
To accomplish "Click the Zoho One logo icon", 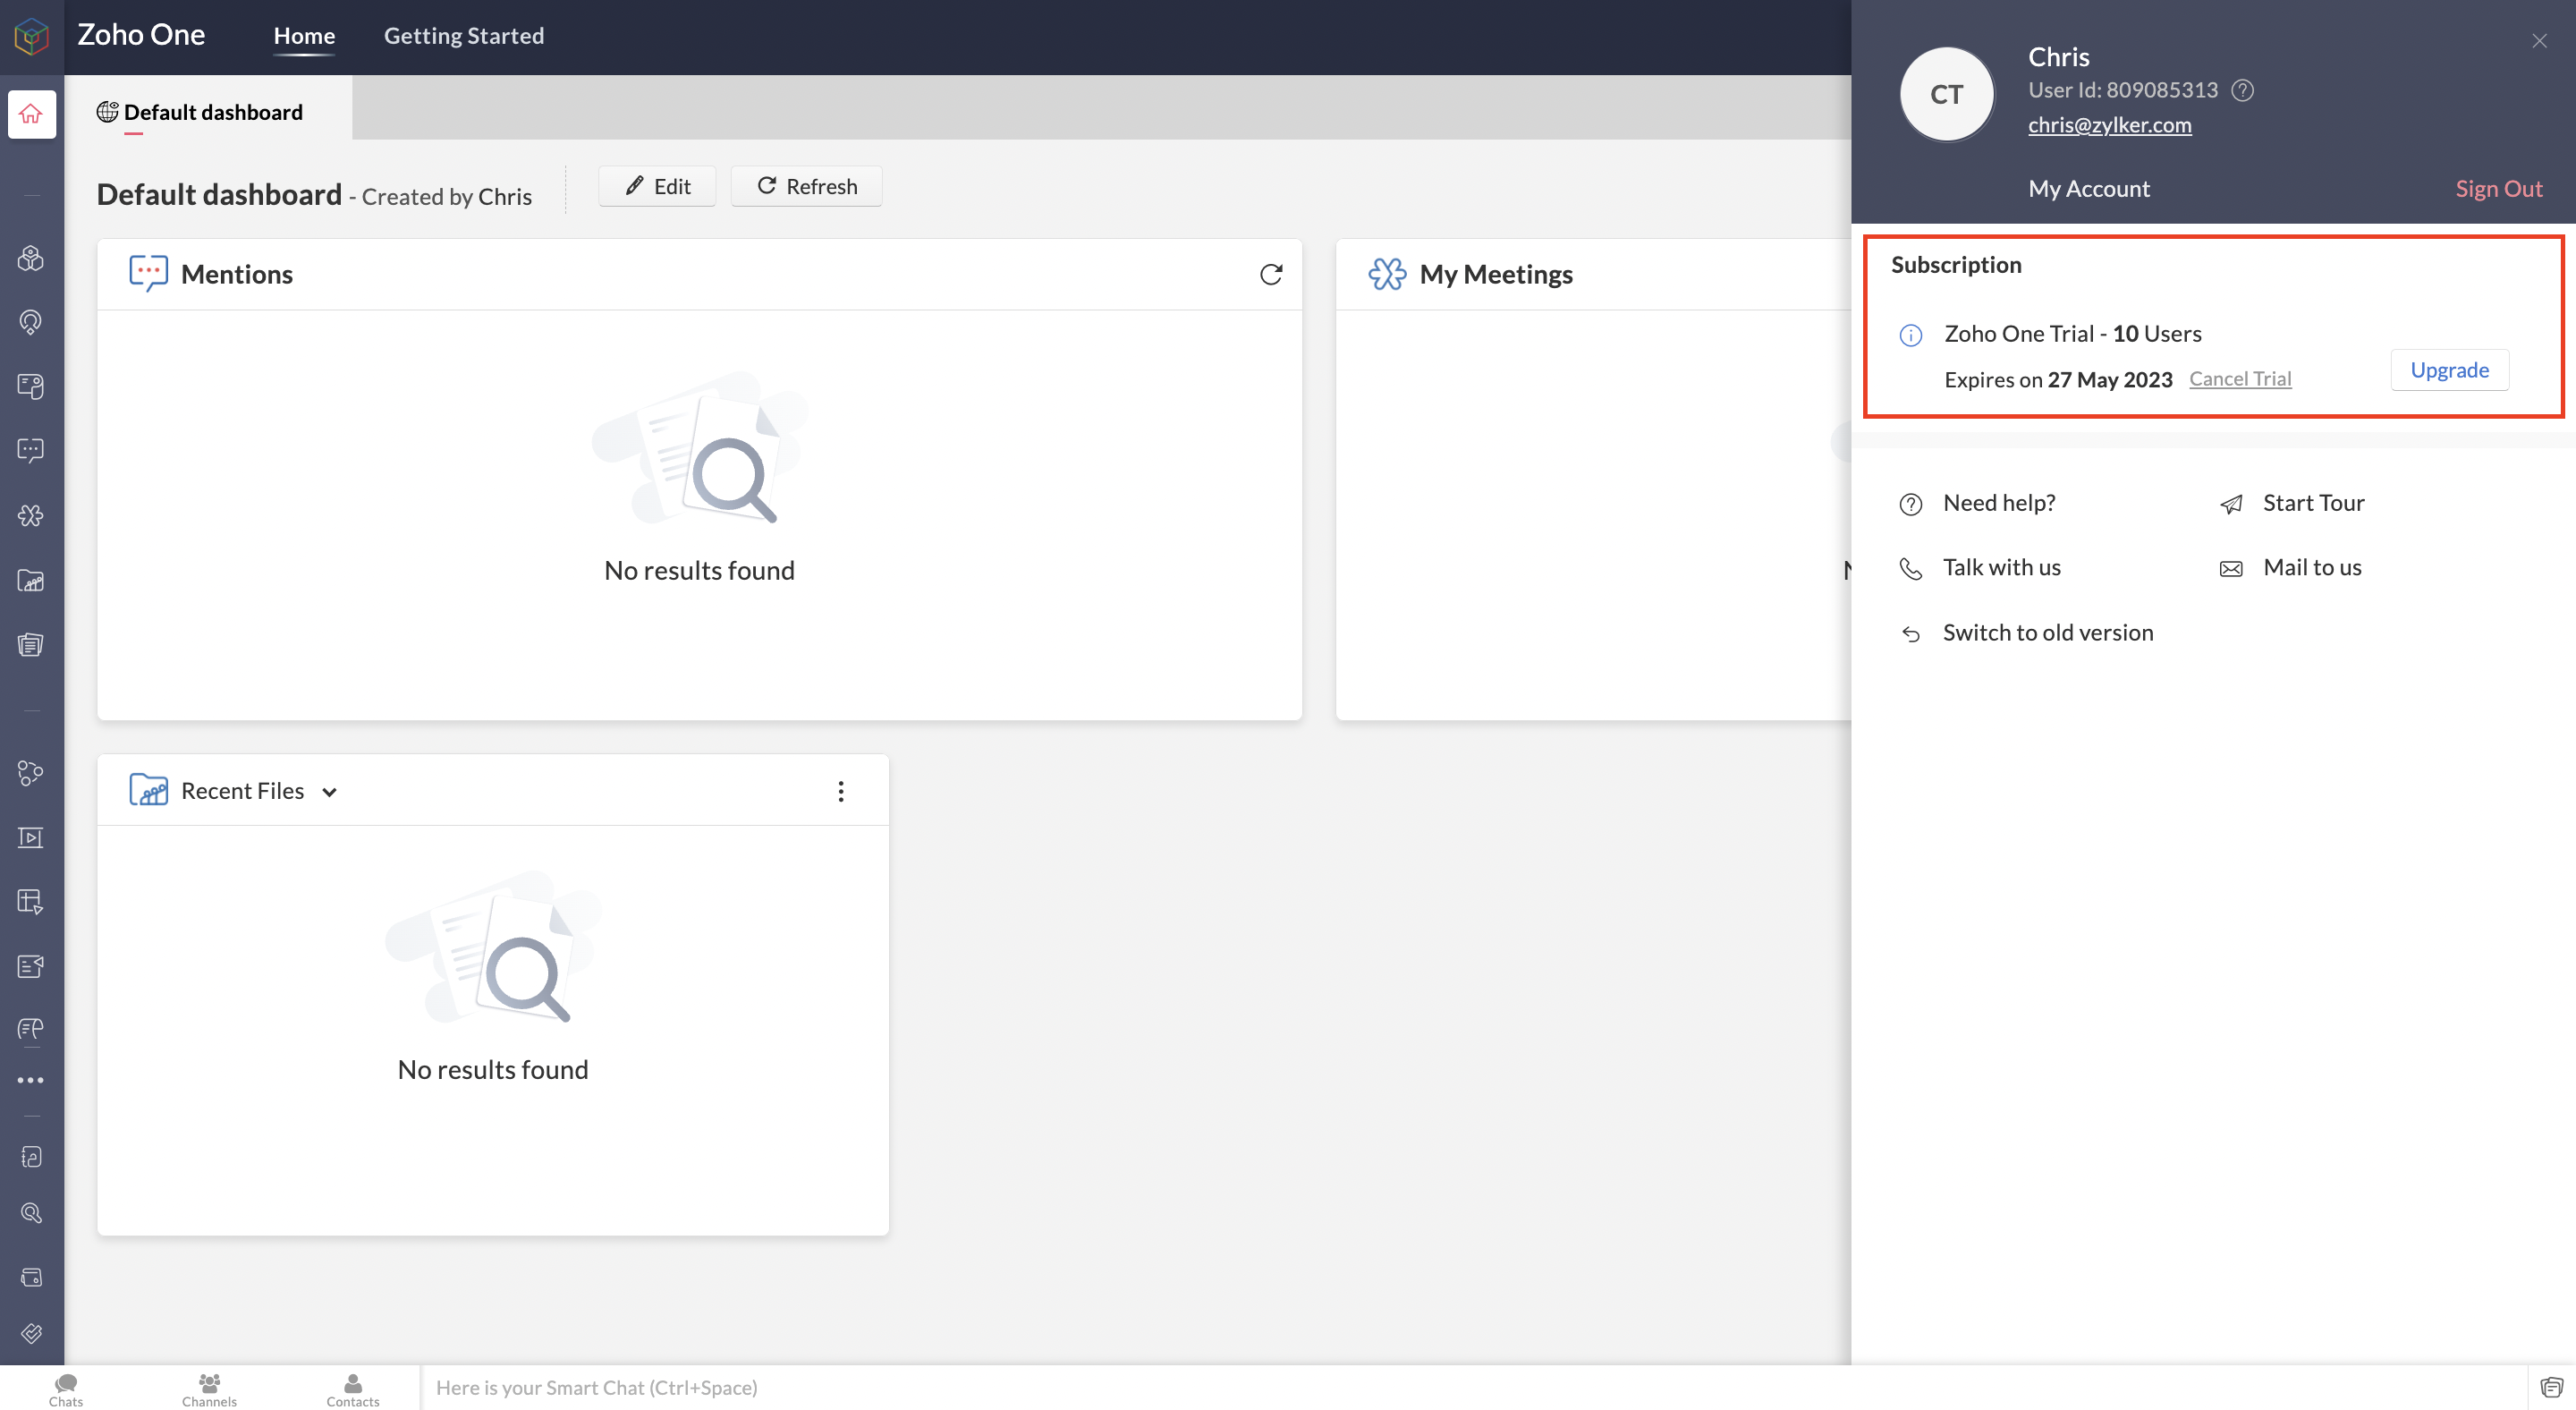I will (x=32, y=36).
